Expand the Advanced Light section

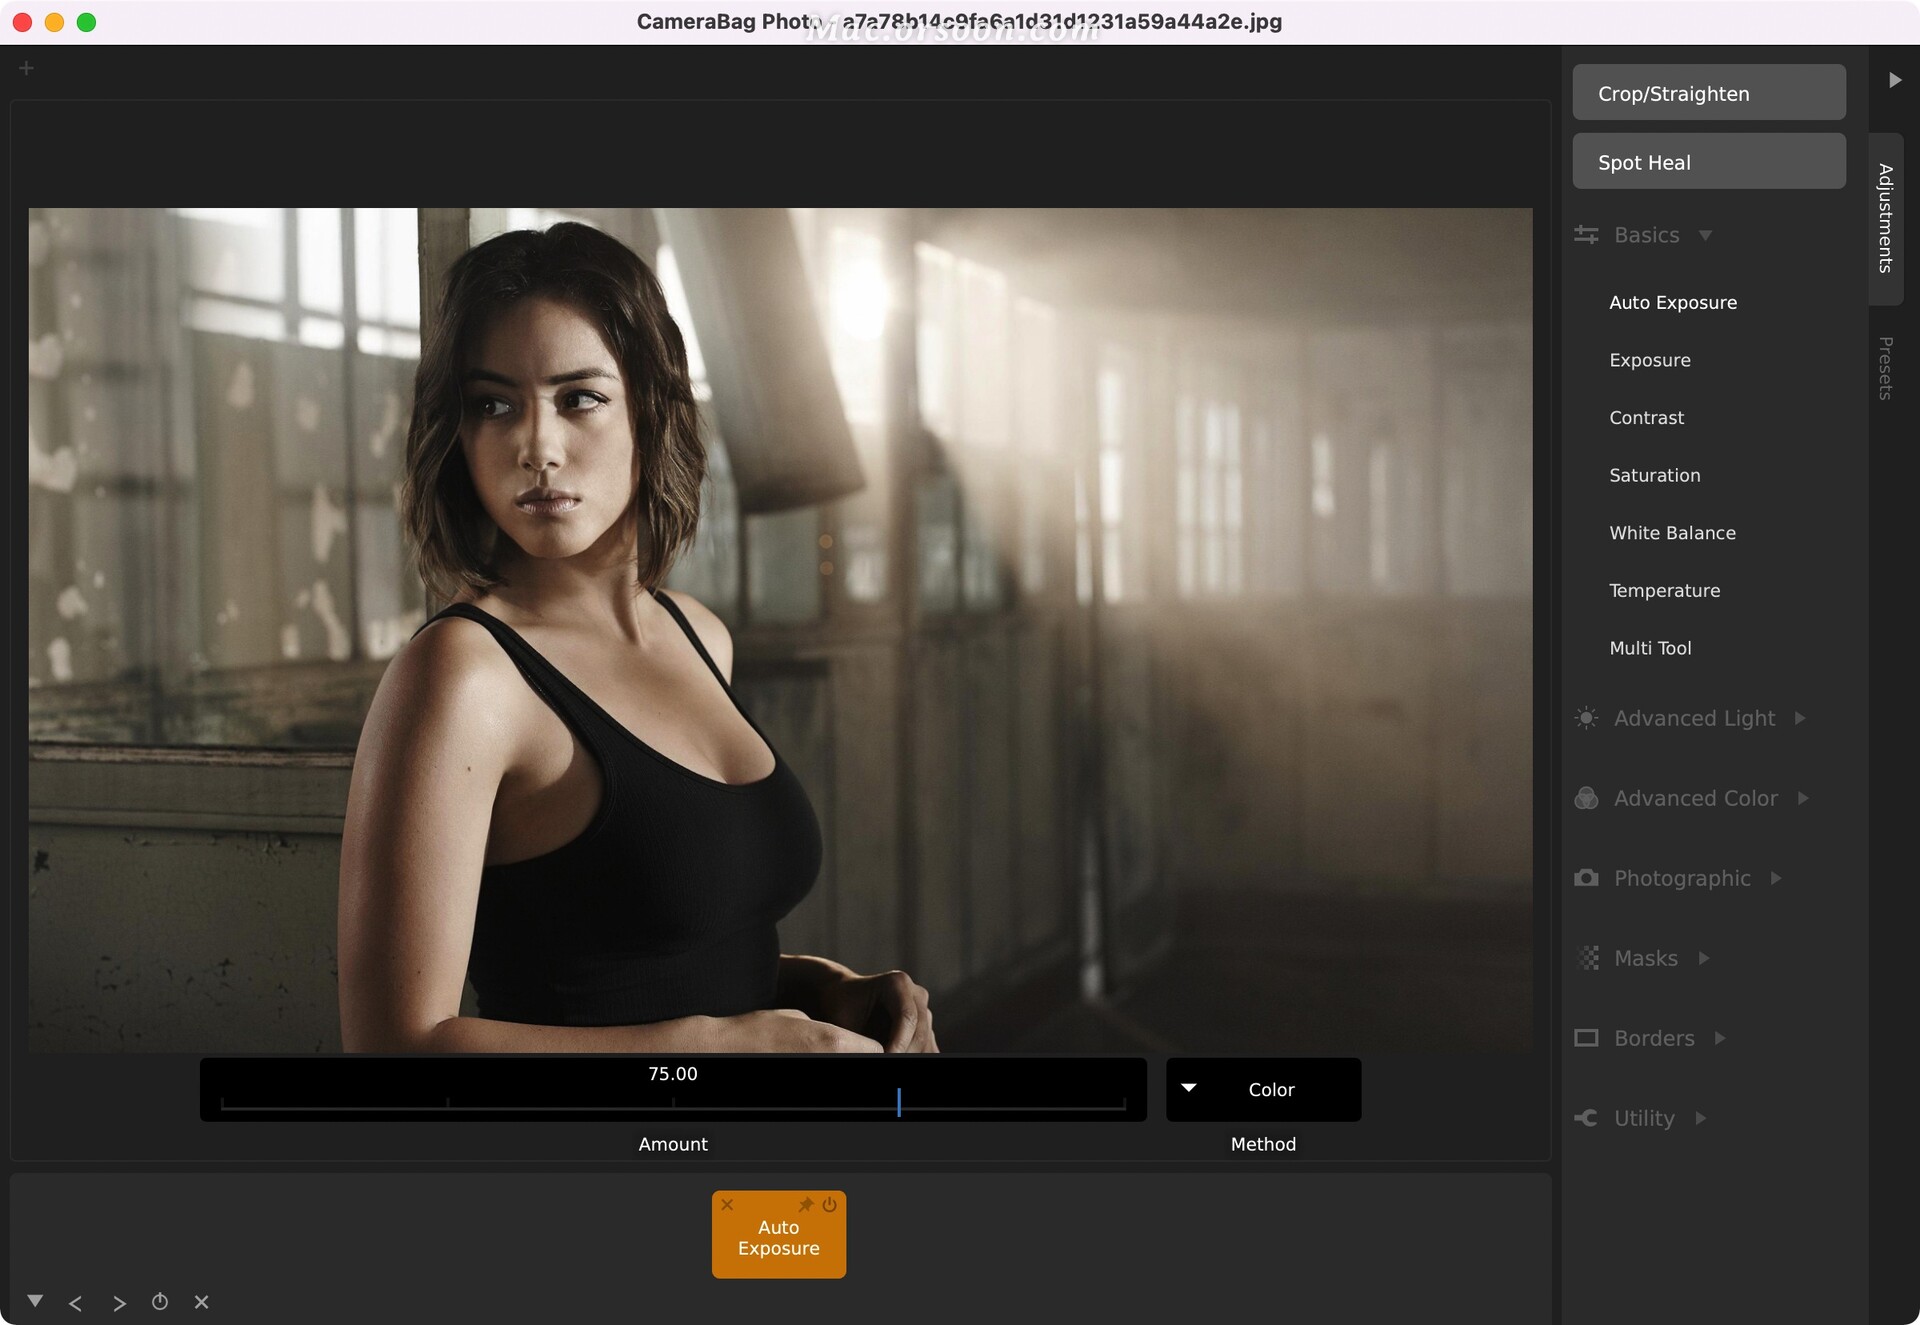[1694, 718]
